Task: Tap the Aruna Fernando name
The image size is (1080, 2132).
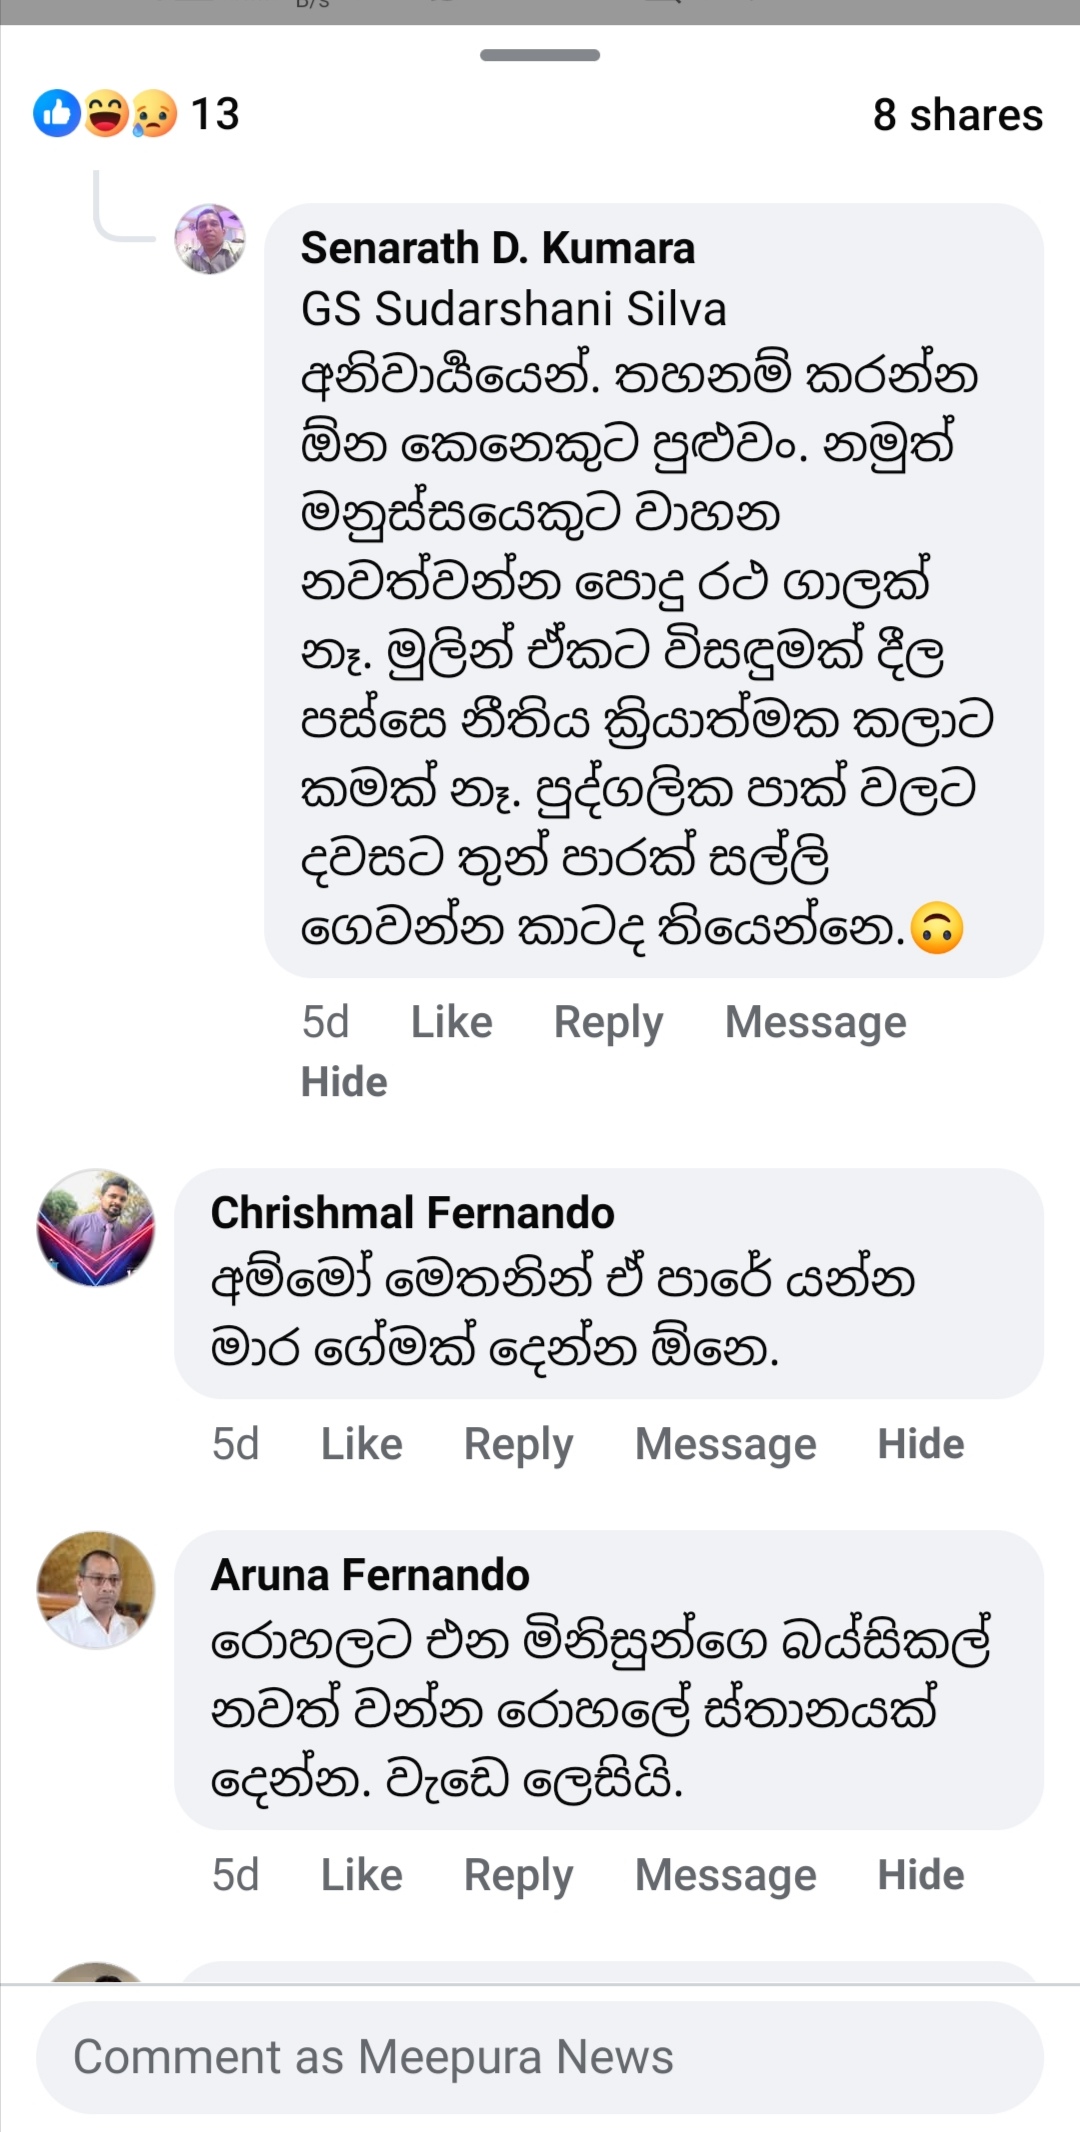Action: (370, 1575)
